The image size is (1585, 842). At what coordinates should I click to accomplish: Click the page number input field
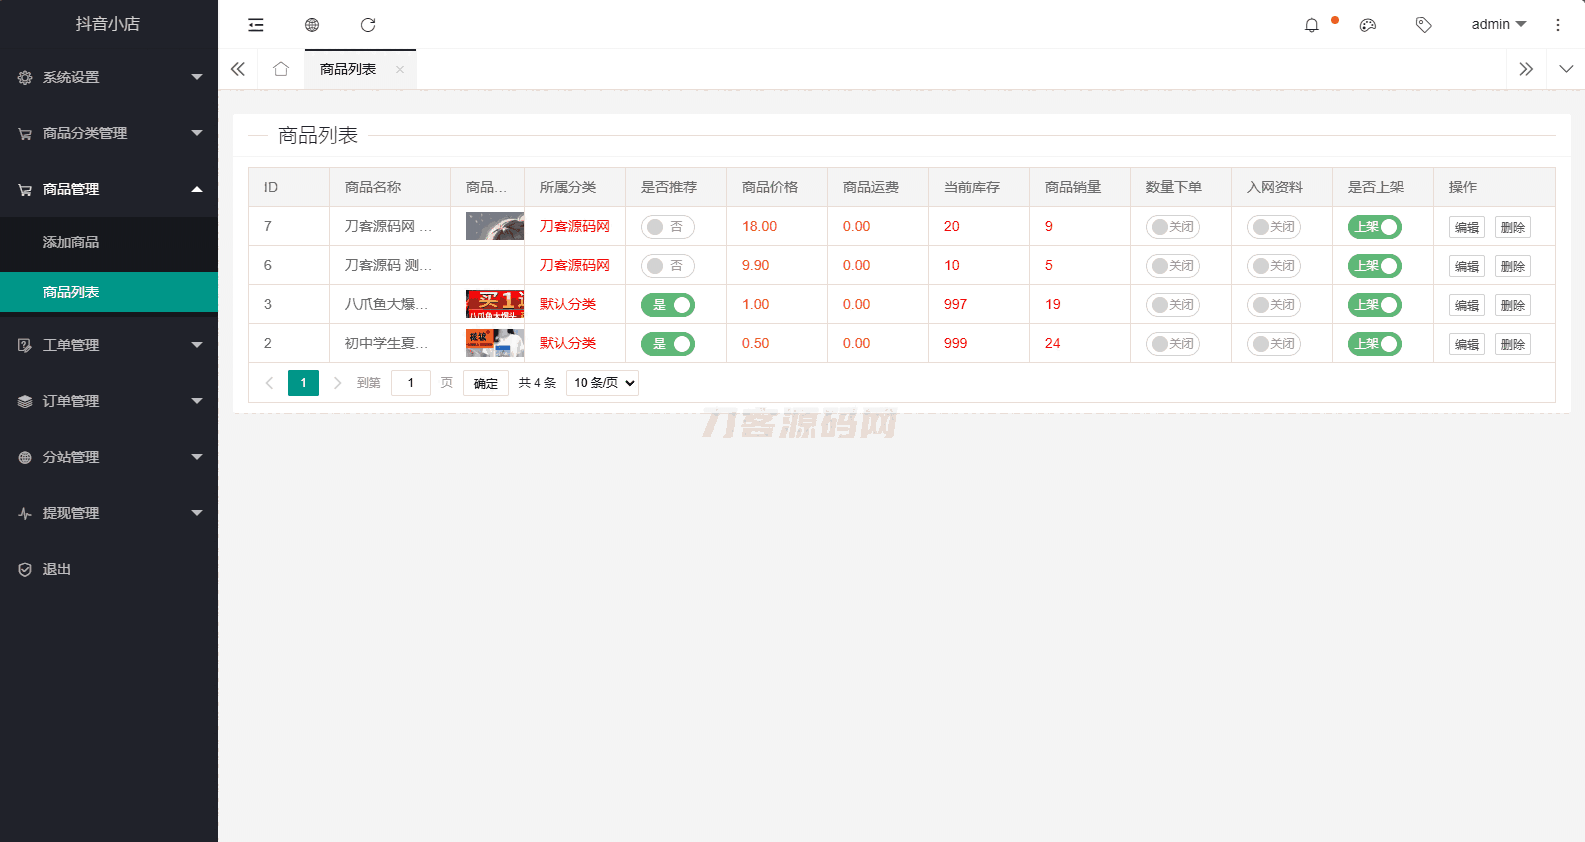pyautogui.click(x=411, y=383)
